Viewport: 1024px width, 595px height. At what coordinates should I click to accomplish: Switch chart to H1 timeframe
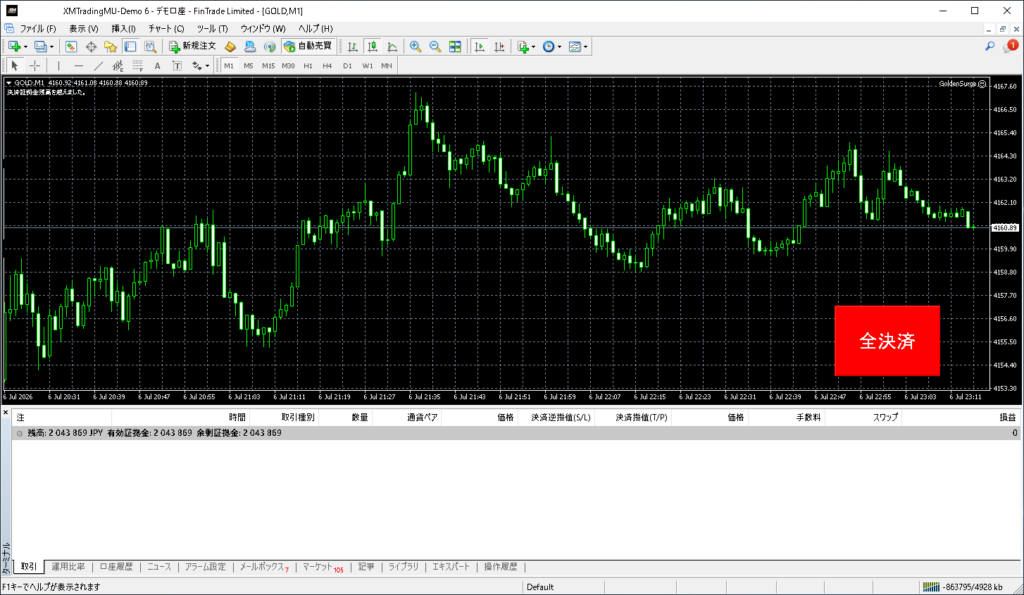[308, 66]
